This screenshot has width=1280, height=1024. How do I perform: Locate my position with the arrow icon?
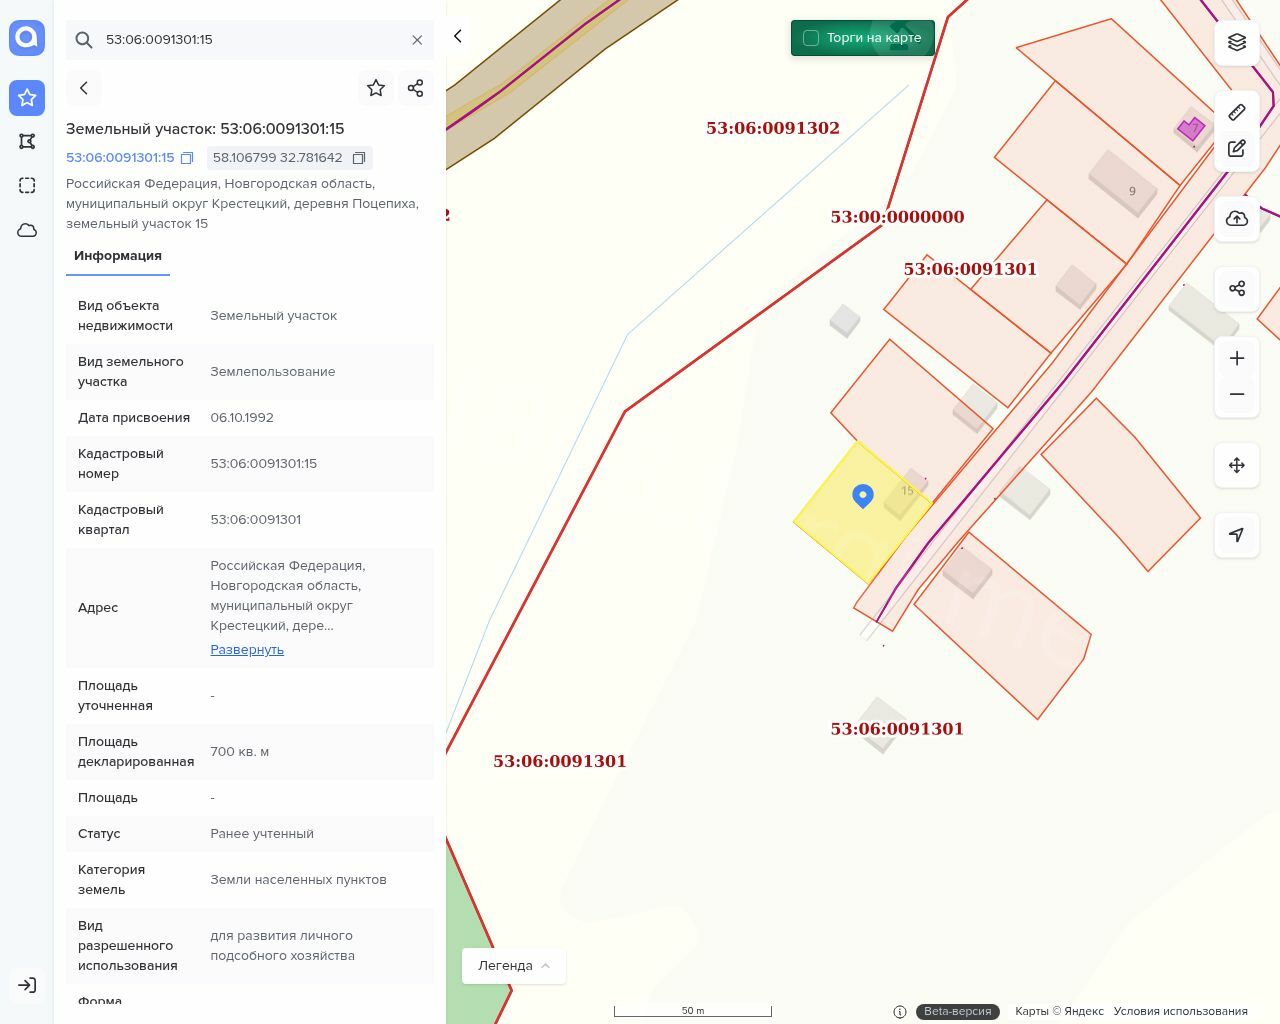(x=1237, y=535)
